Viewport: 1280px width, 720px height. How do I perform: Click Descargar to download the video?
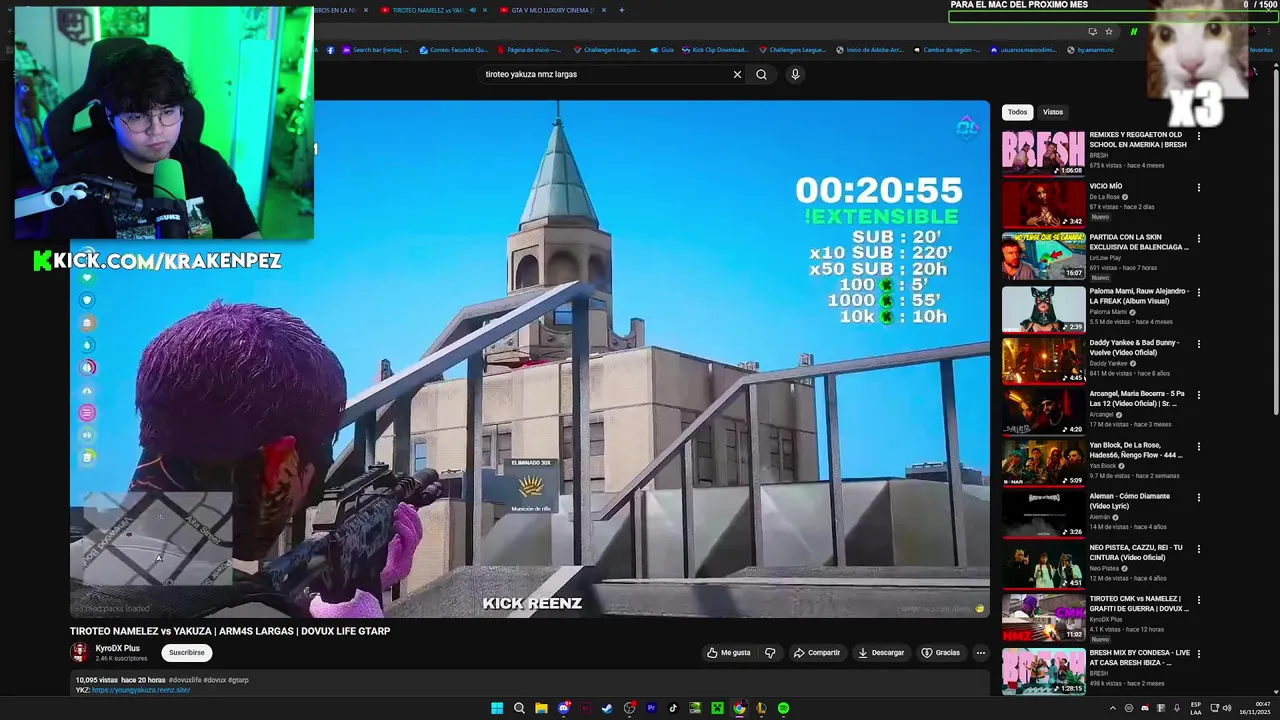(881, 653)
